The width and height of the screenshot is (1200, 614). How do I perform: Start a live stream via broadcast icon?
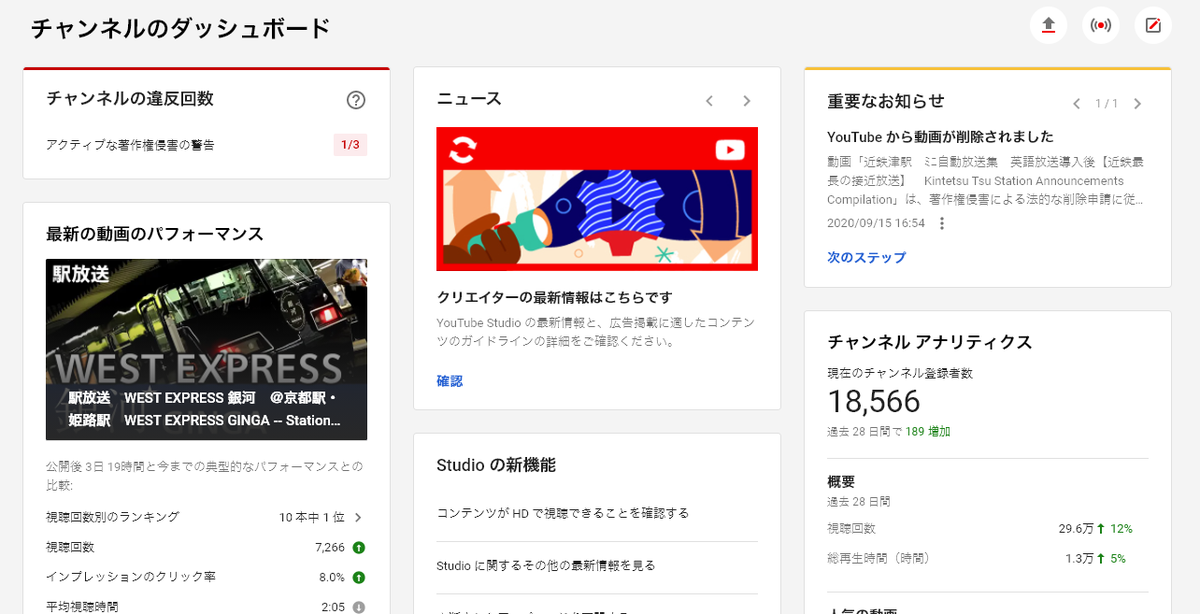point(1101,25)
